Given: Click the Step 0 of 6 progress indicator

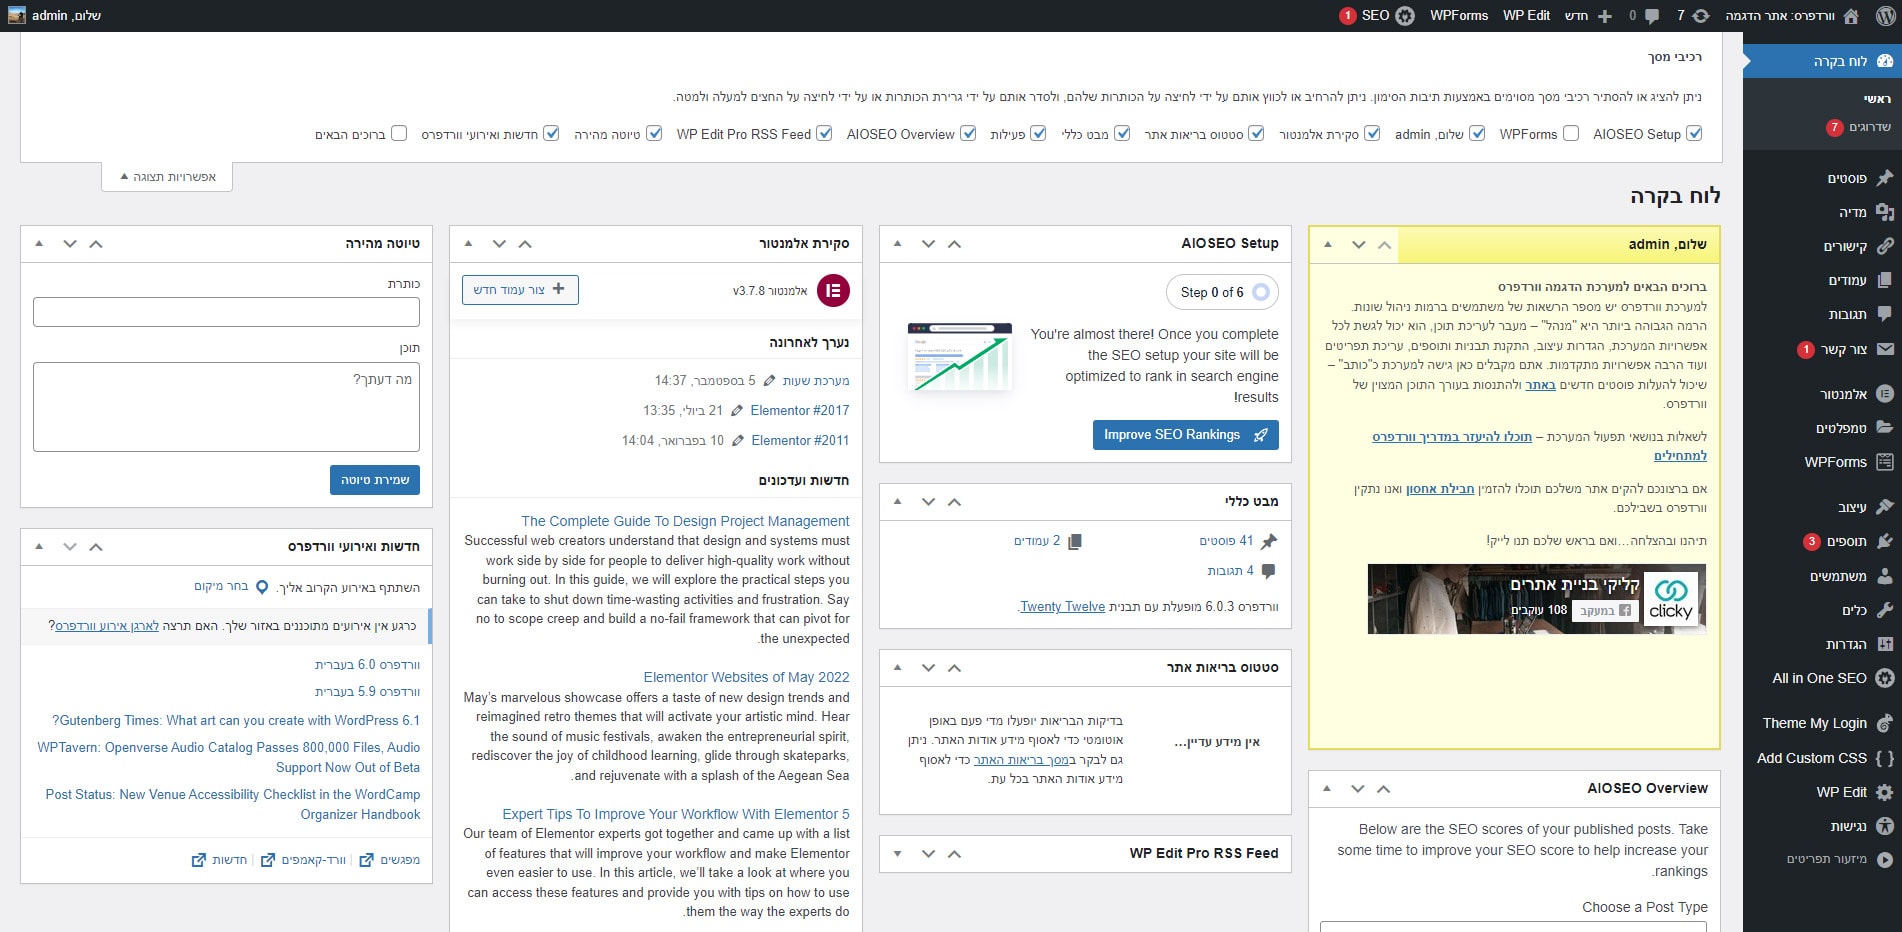Looking at the screenshot, I should point(1222,292).
